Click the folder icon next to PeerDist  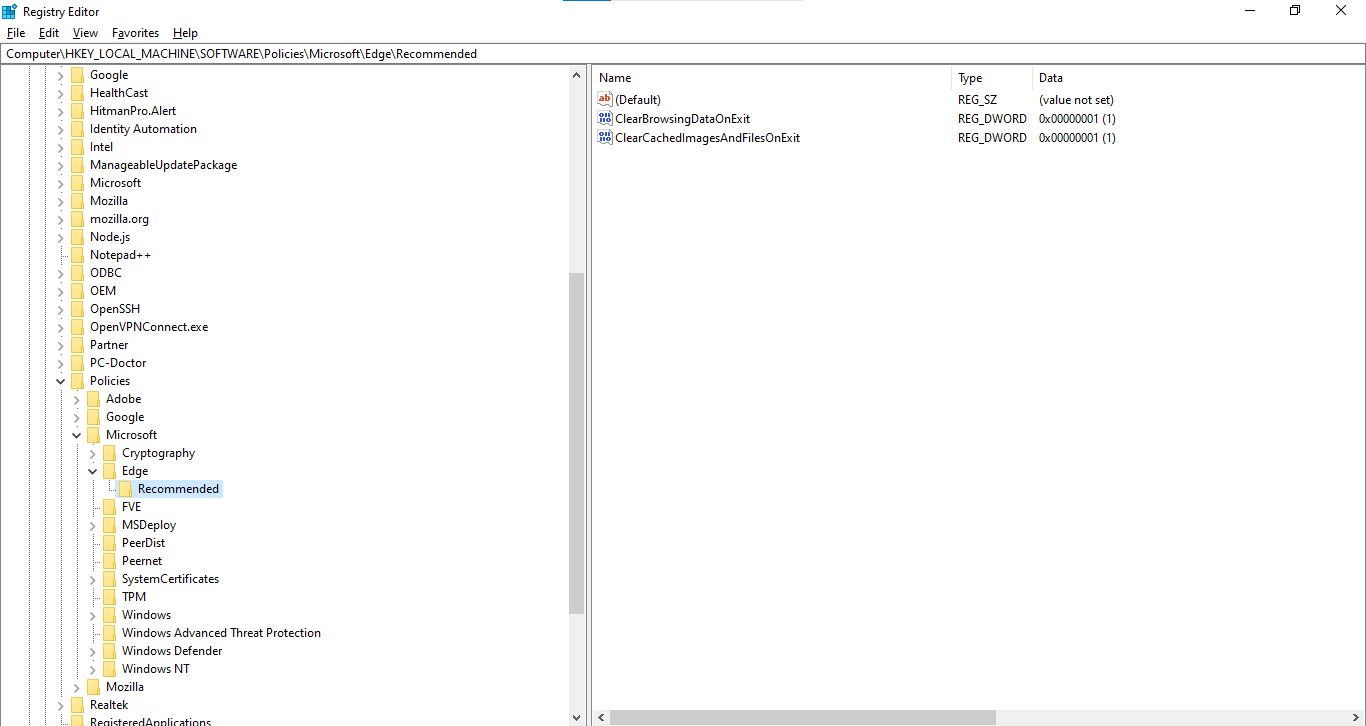[109, 543]
